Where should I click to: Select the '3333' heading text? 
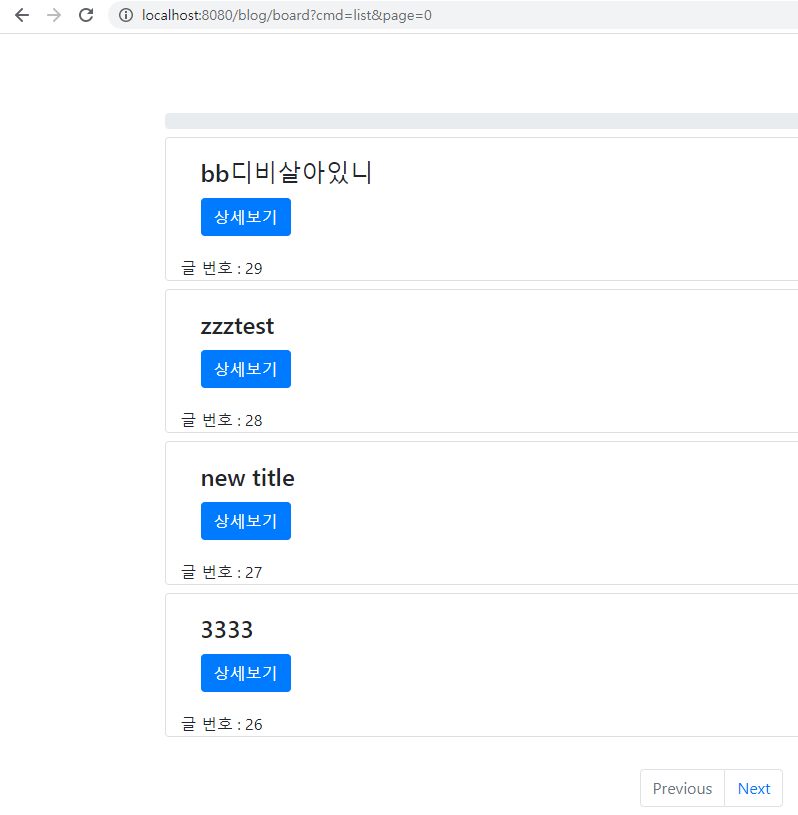[227, 630]
